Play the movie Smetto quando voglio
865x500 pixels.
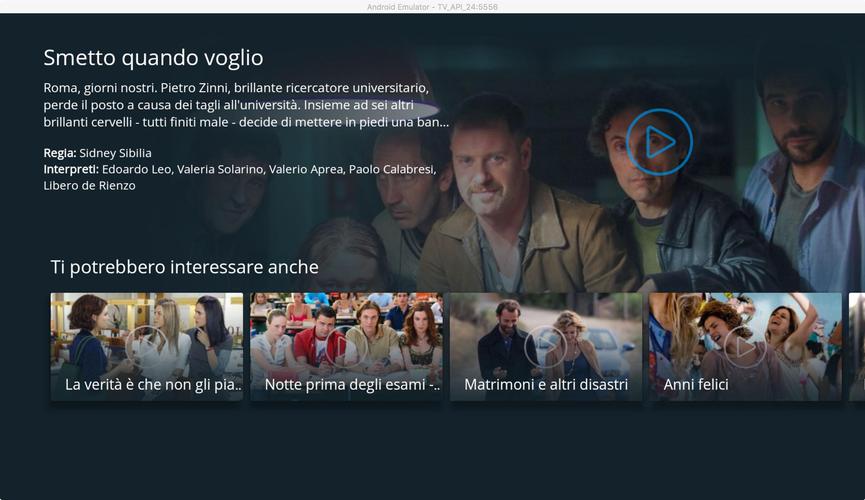(x=659, y=142)
